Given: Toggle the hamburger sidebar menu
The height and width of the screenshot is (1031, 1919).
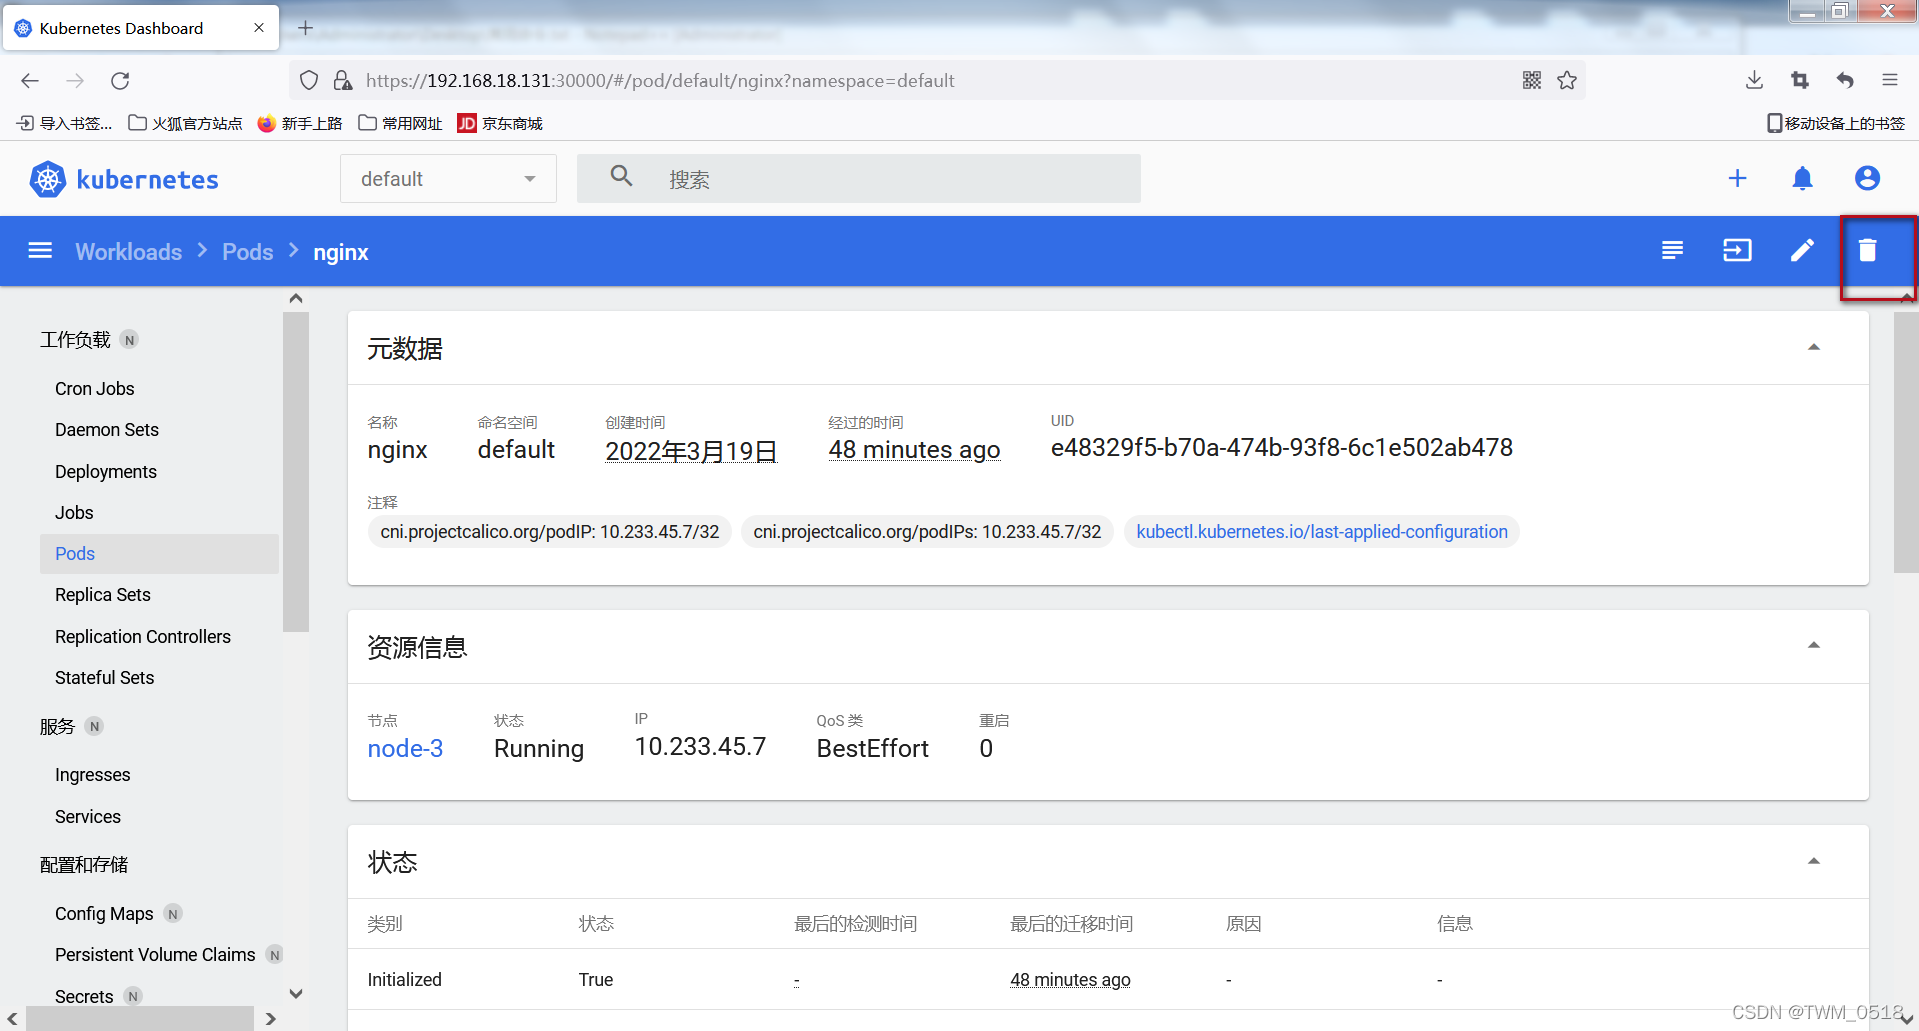Looking at the screenshot, I should [x=40, y=251].
